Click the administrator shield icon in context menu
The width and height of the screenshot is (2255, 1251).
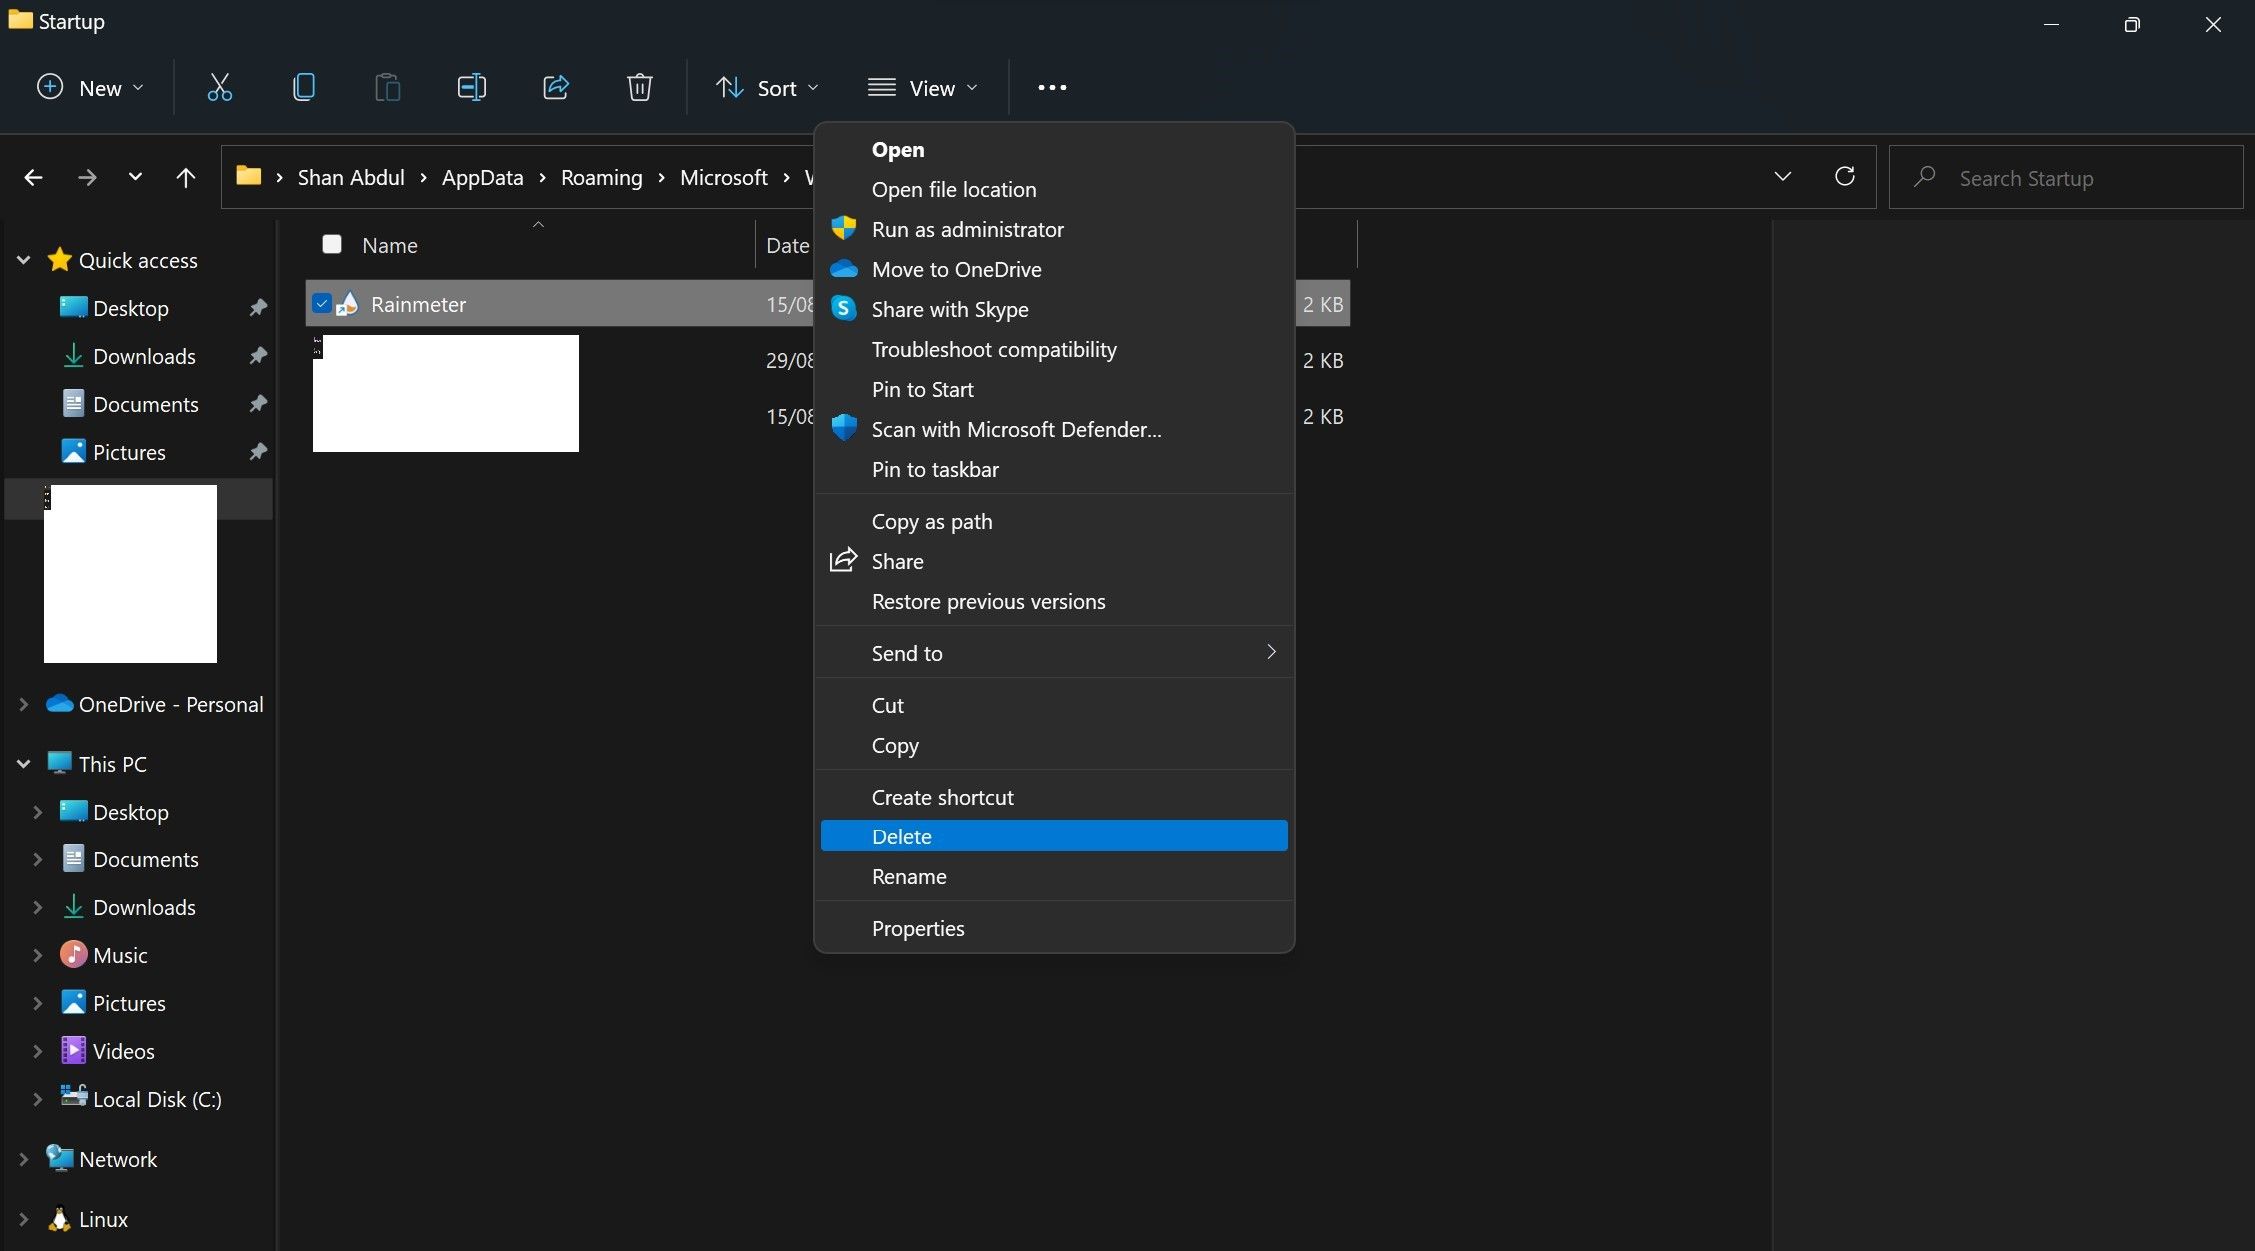pyautogui.click(x=844, y=229)
